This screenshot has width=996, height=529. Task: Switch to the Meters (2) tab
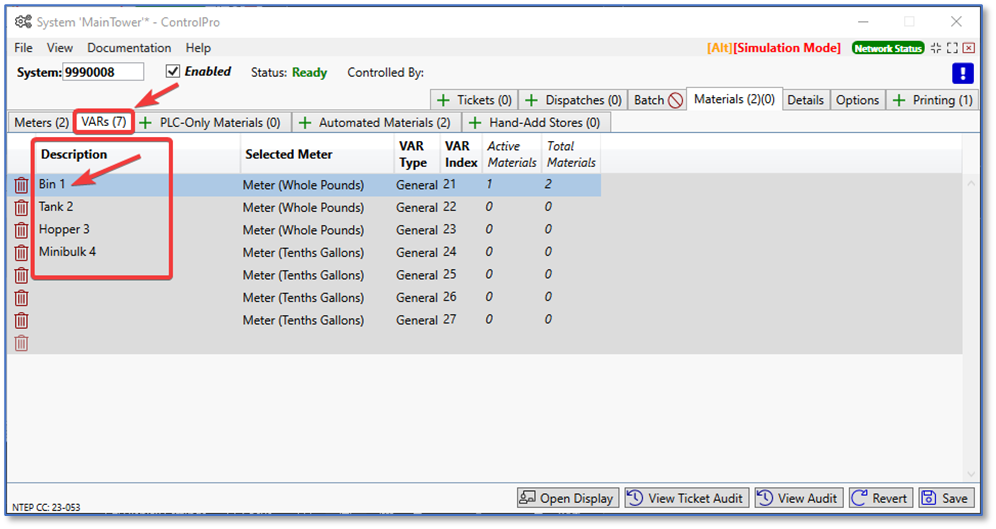coord(41,122)
